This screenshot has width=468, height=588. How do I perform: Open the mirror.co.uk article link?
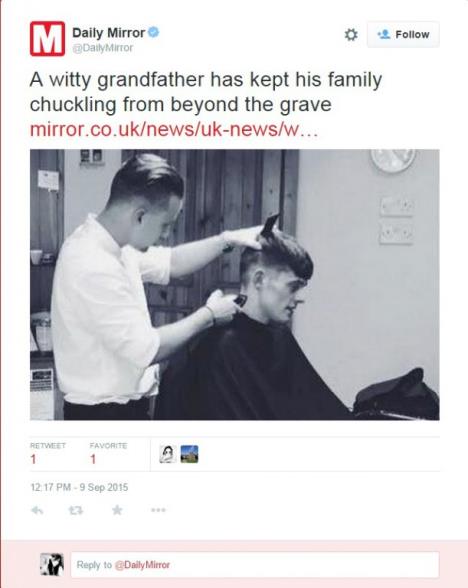tap(174, 129)
